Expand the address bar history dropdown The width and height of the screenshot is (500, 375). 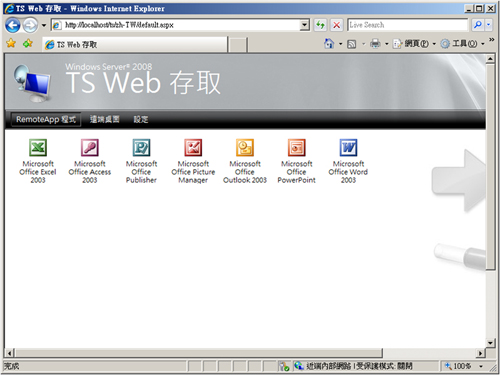tap(304, 25)
